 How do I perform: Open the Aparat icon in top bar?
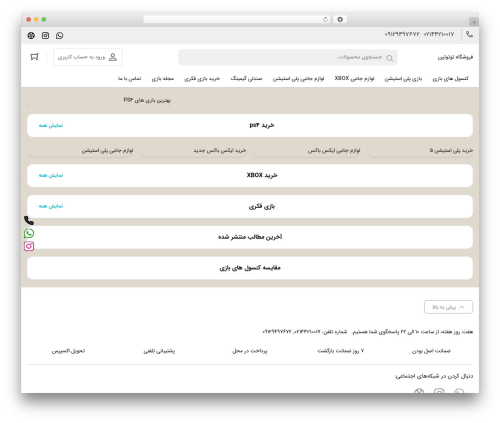pyautogui.click(x=31, y=35)
